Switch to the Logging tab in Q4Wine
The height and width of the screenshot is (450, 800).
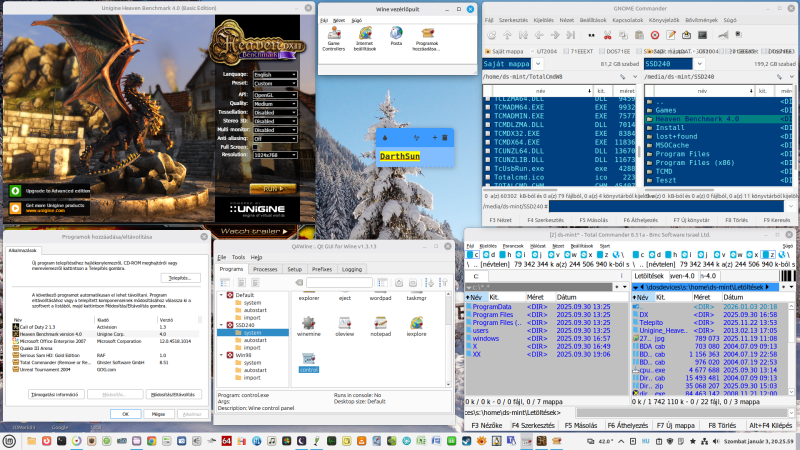[x=352, y=269]
